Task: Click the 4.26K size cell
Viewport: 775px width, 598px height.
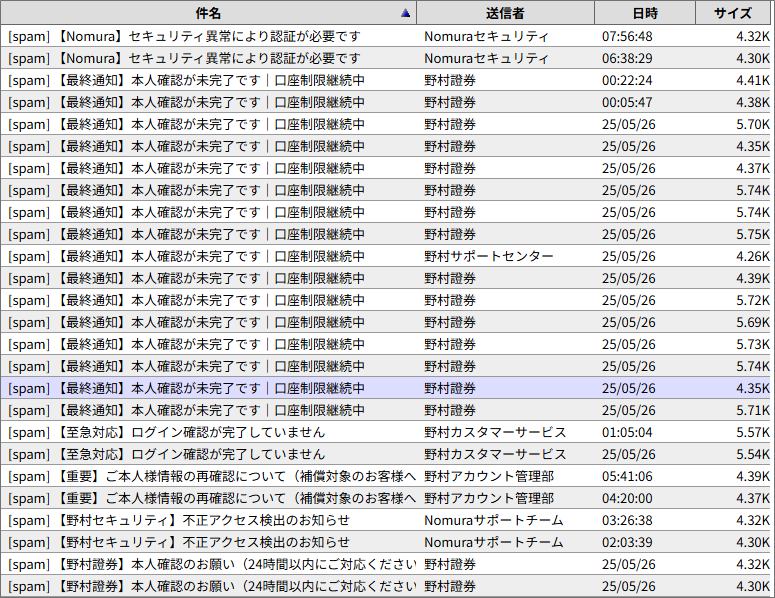Action: click(753, 256)
